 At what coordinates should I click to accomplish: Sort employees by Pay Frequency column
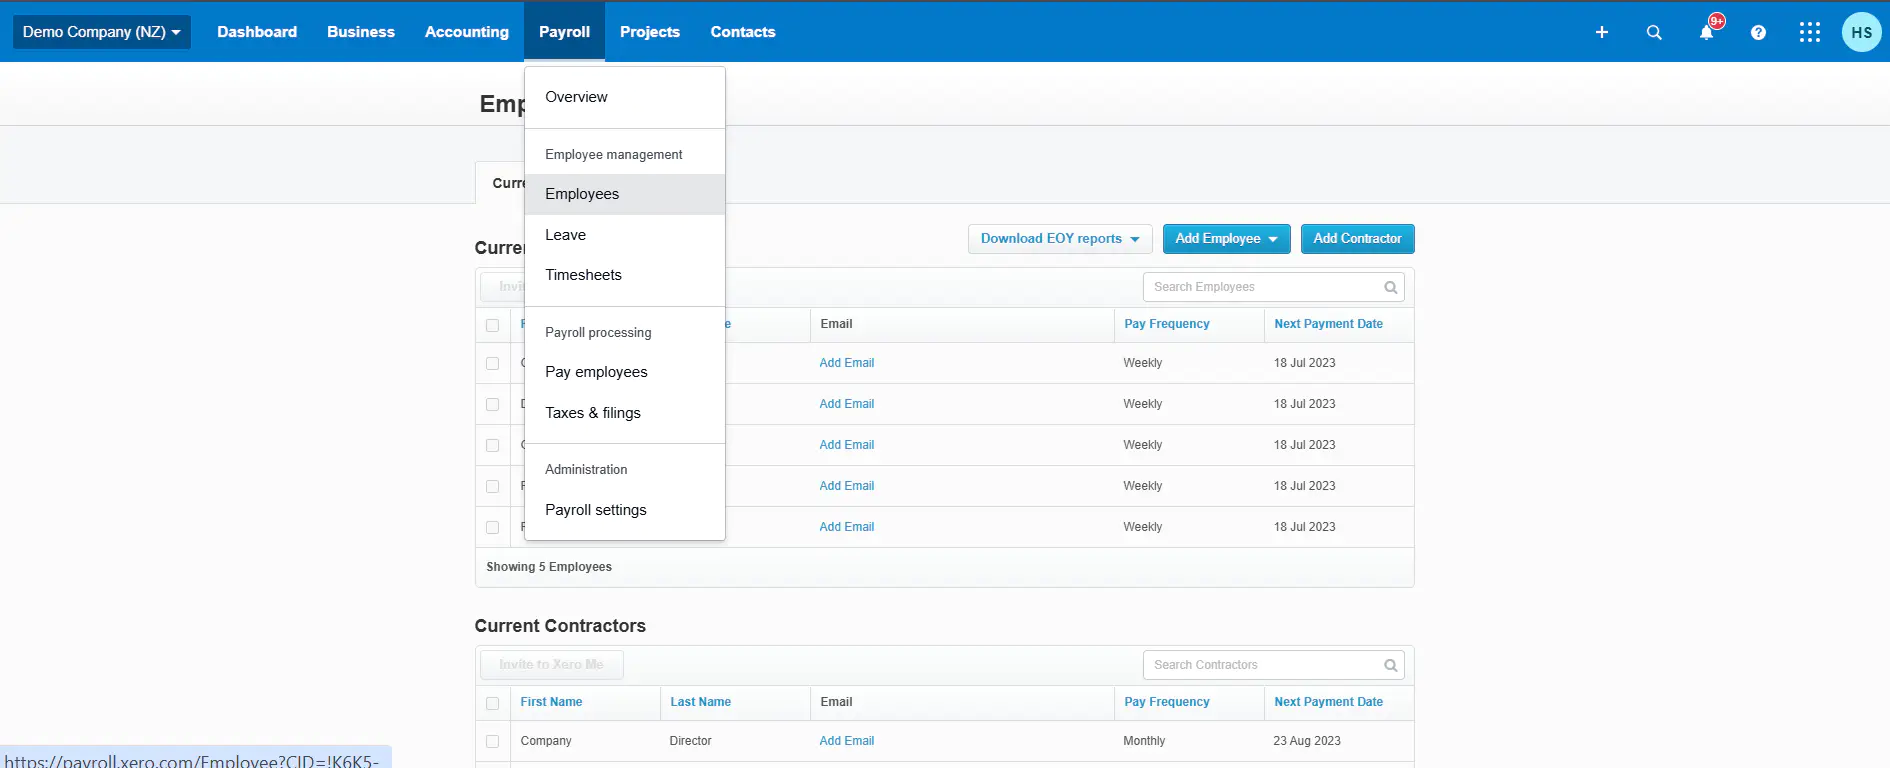1166,324
